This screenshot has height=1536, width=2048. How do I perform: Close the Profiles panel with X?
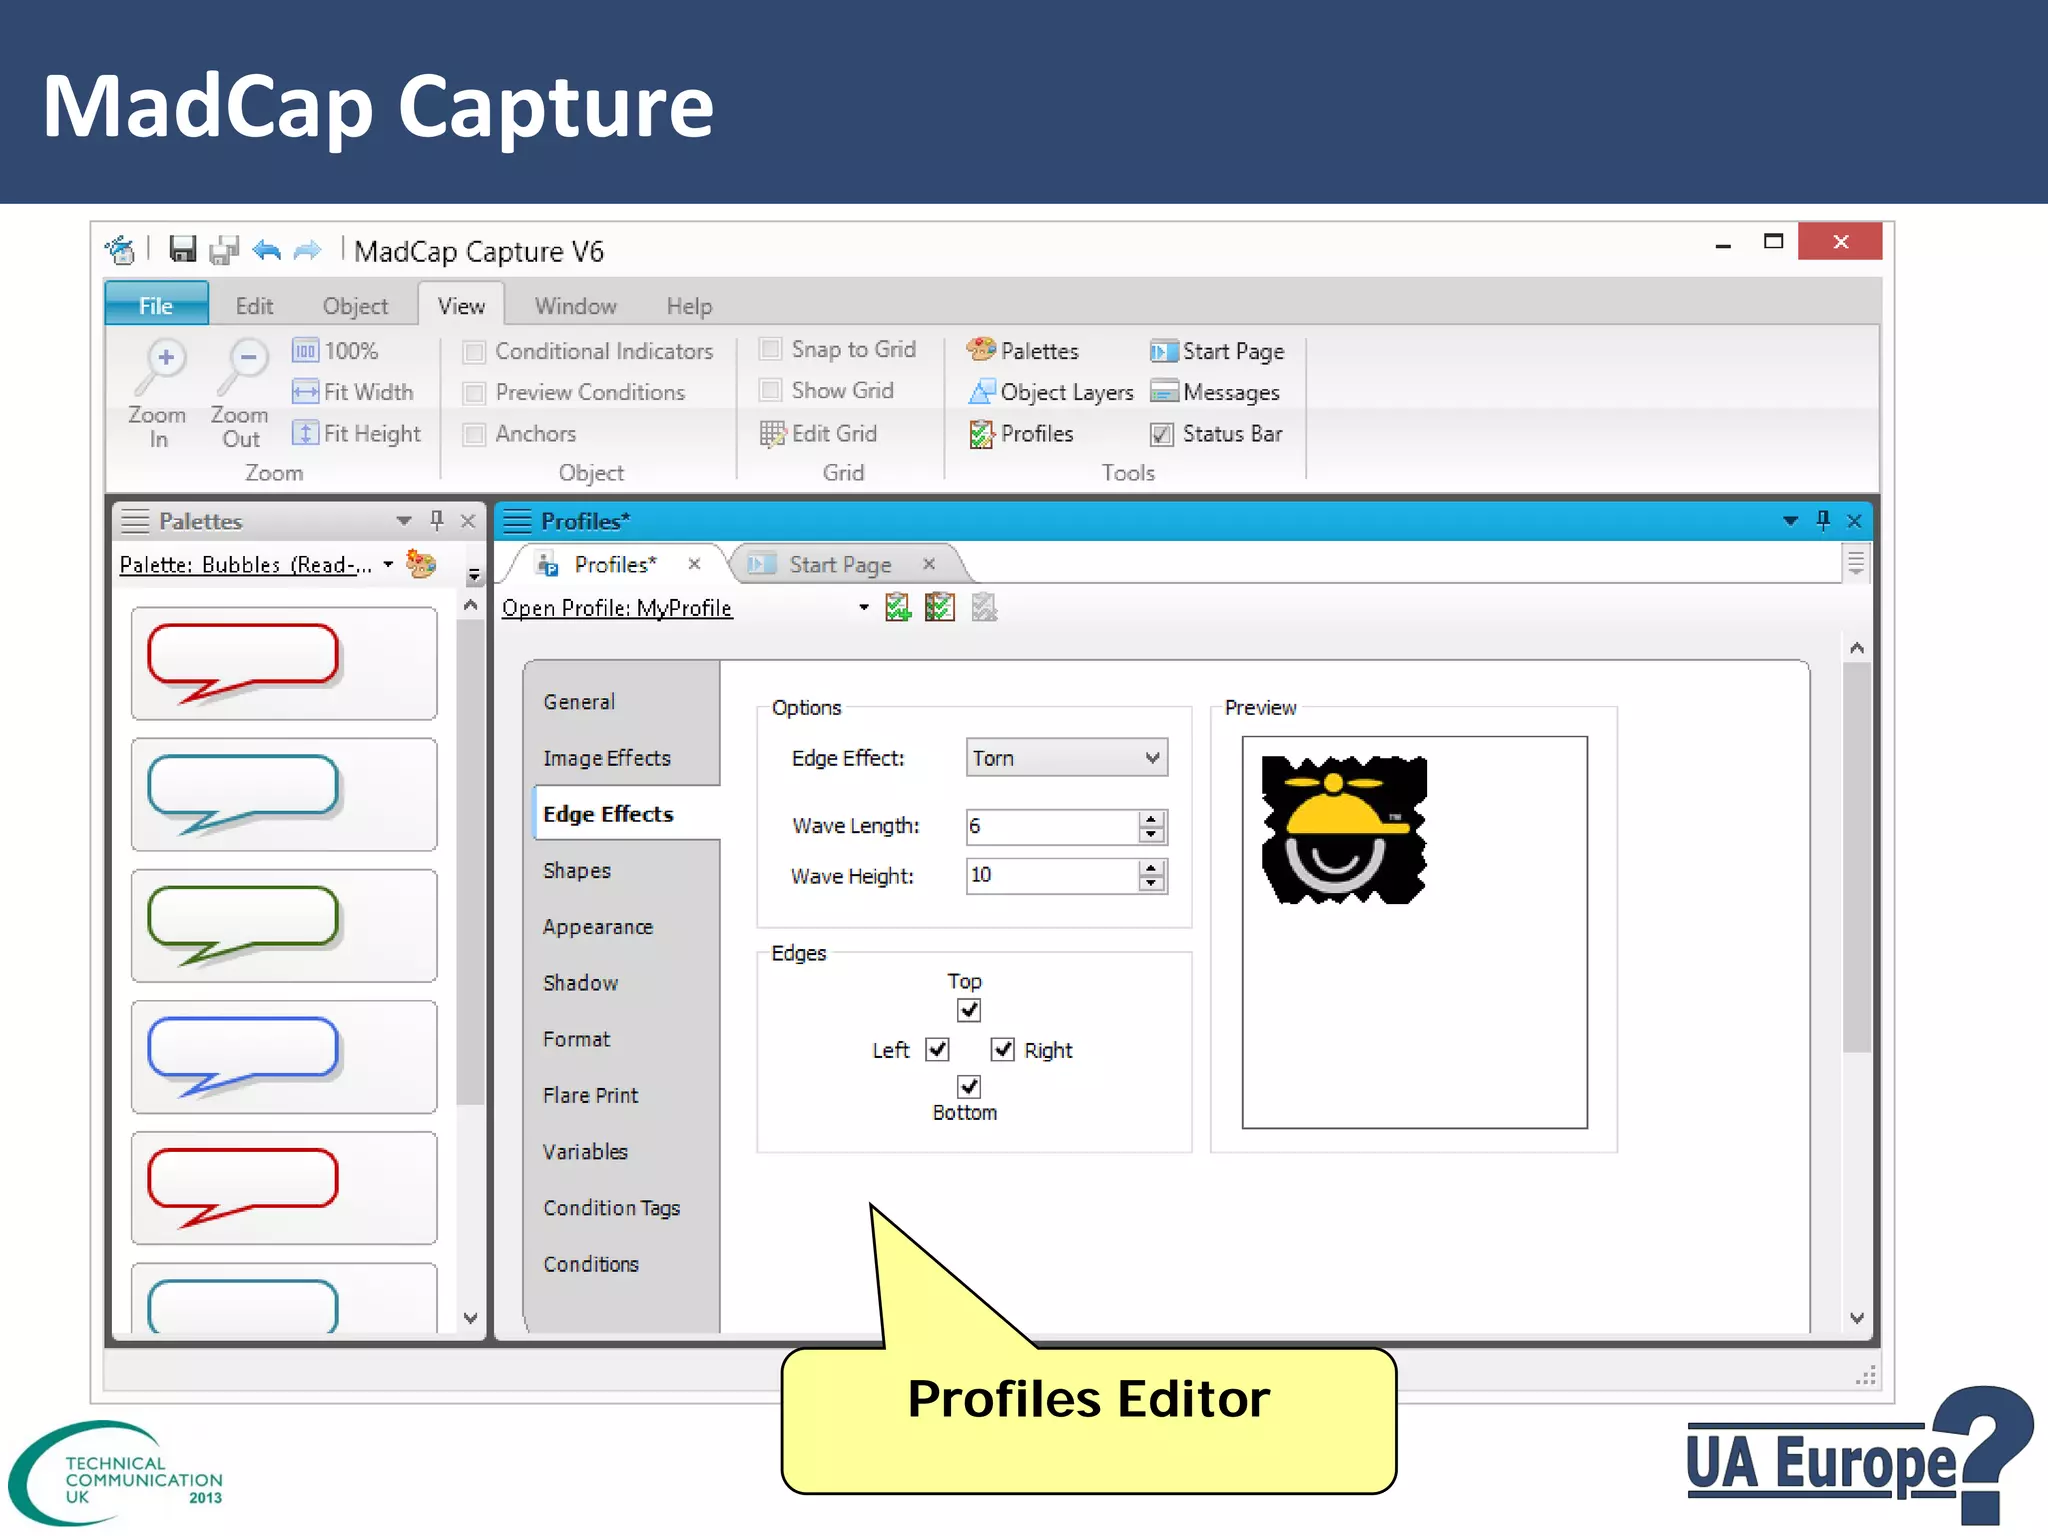coord(1854,521)
